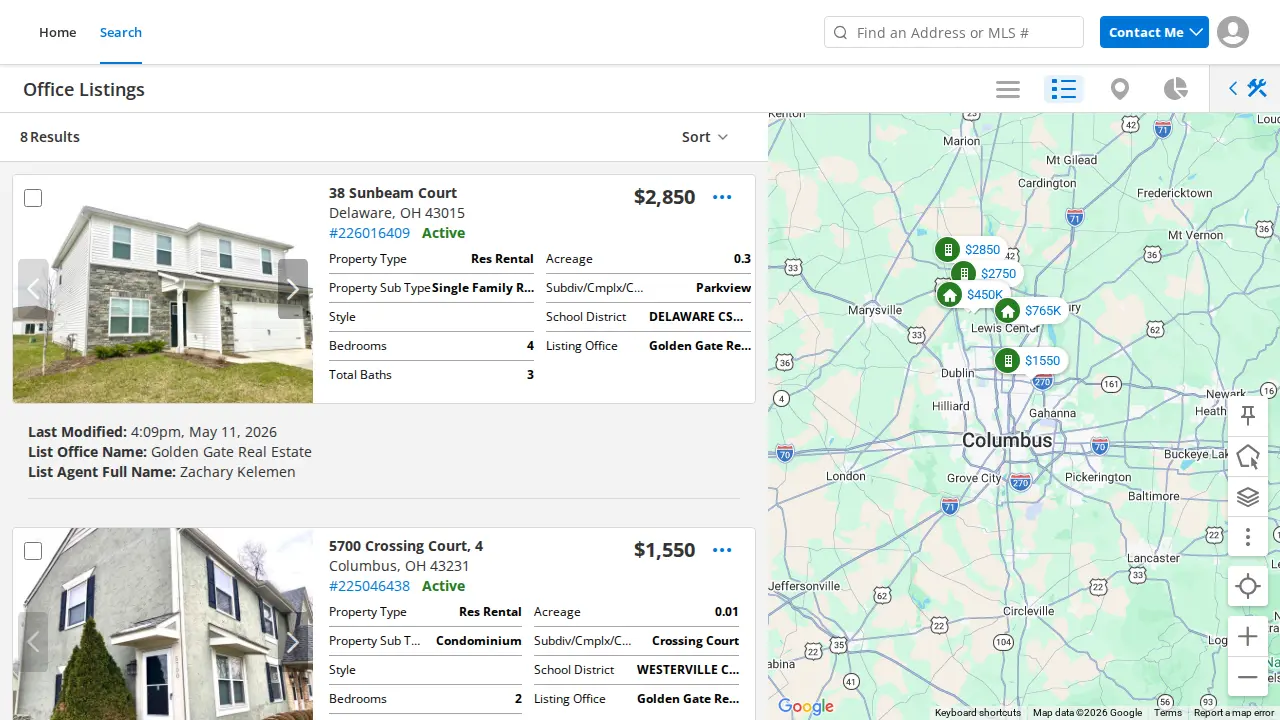
Task: Open the user profile avatar
Action: pos(1233,32)
